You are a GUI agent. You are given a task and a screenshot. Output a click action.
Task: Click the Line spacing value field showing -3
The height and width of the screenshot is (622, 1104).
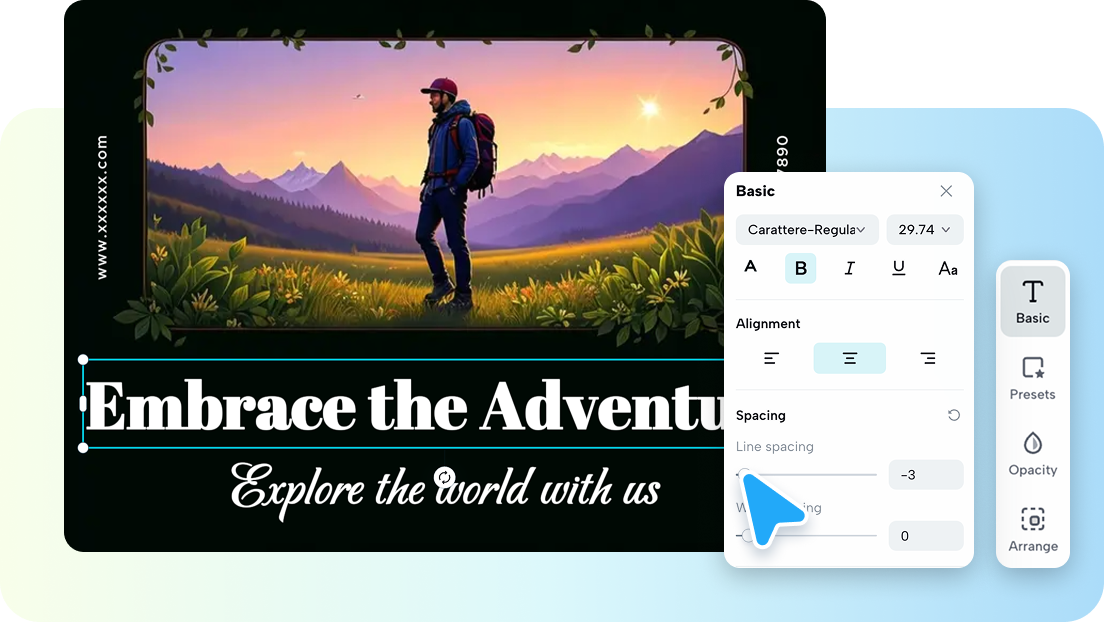click(x=925, y=475)
